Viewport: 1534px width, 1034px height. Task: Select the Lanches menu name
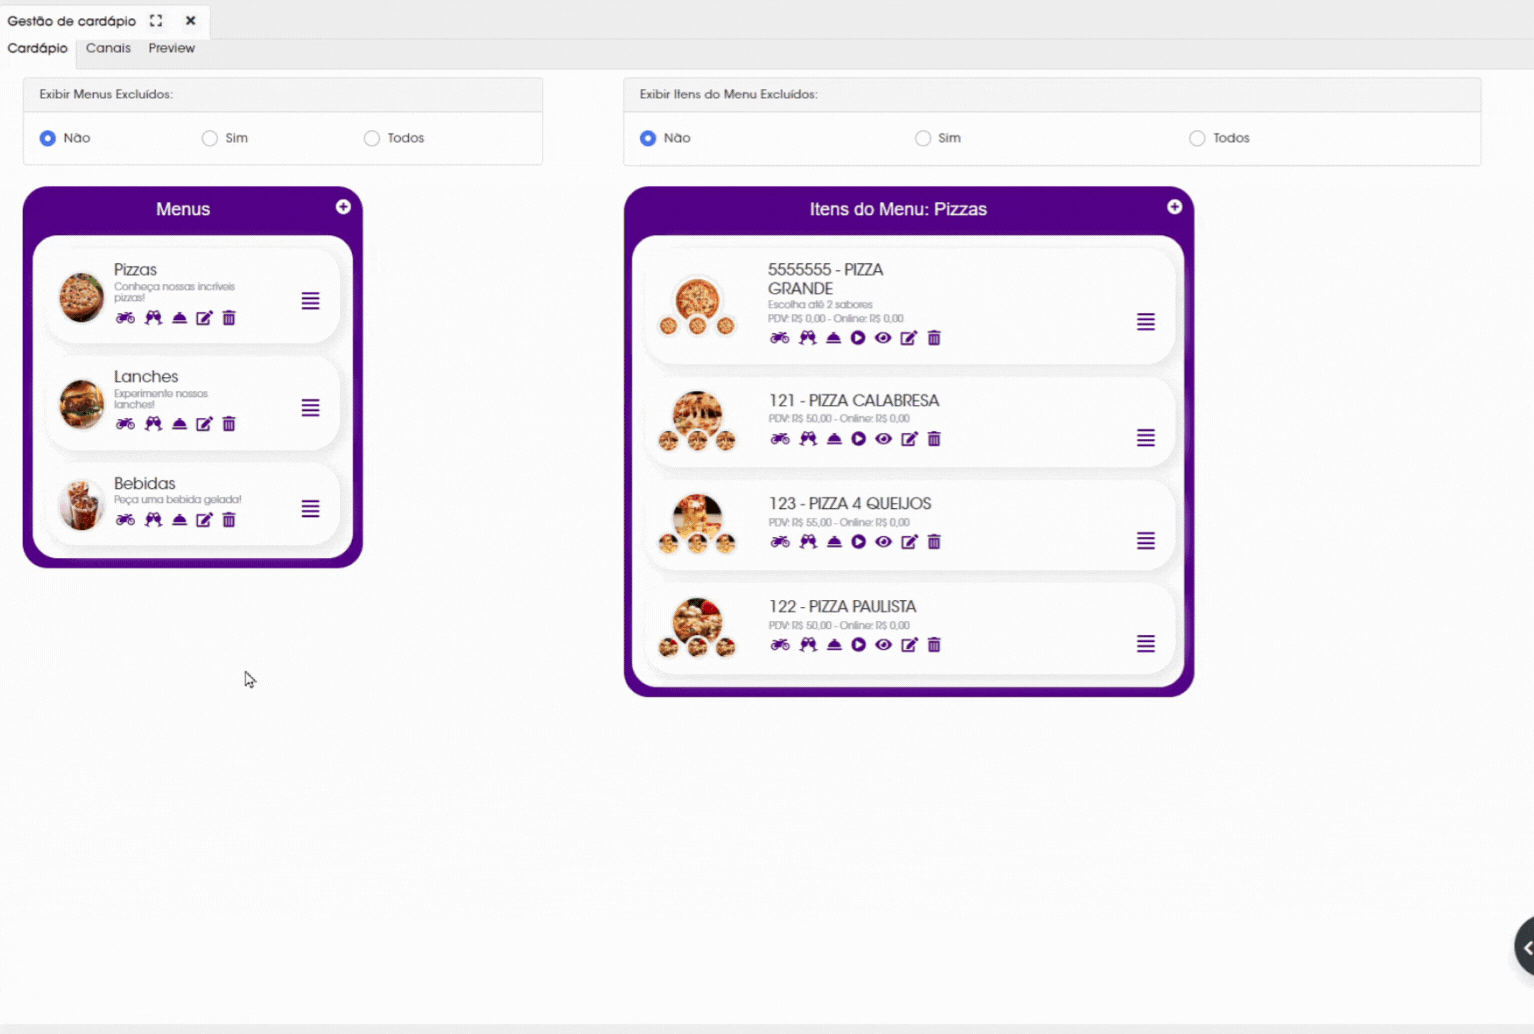click(146, 376)
